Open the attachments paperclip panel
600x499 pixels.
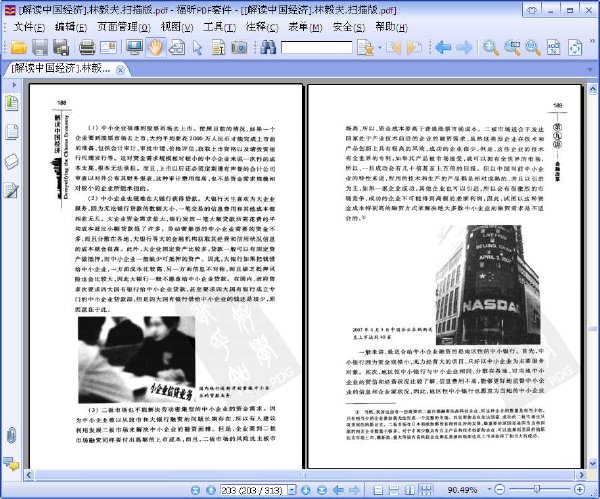(11, 435)
